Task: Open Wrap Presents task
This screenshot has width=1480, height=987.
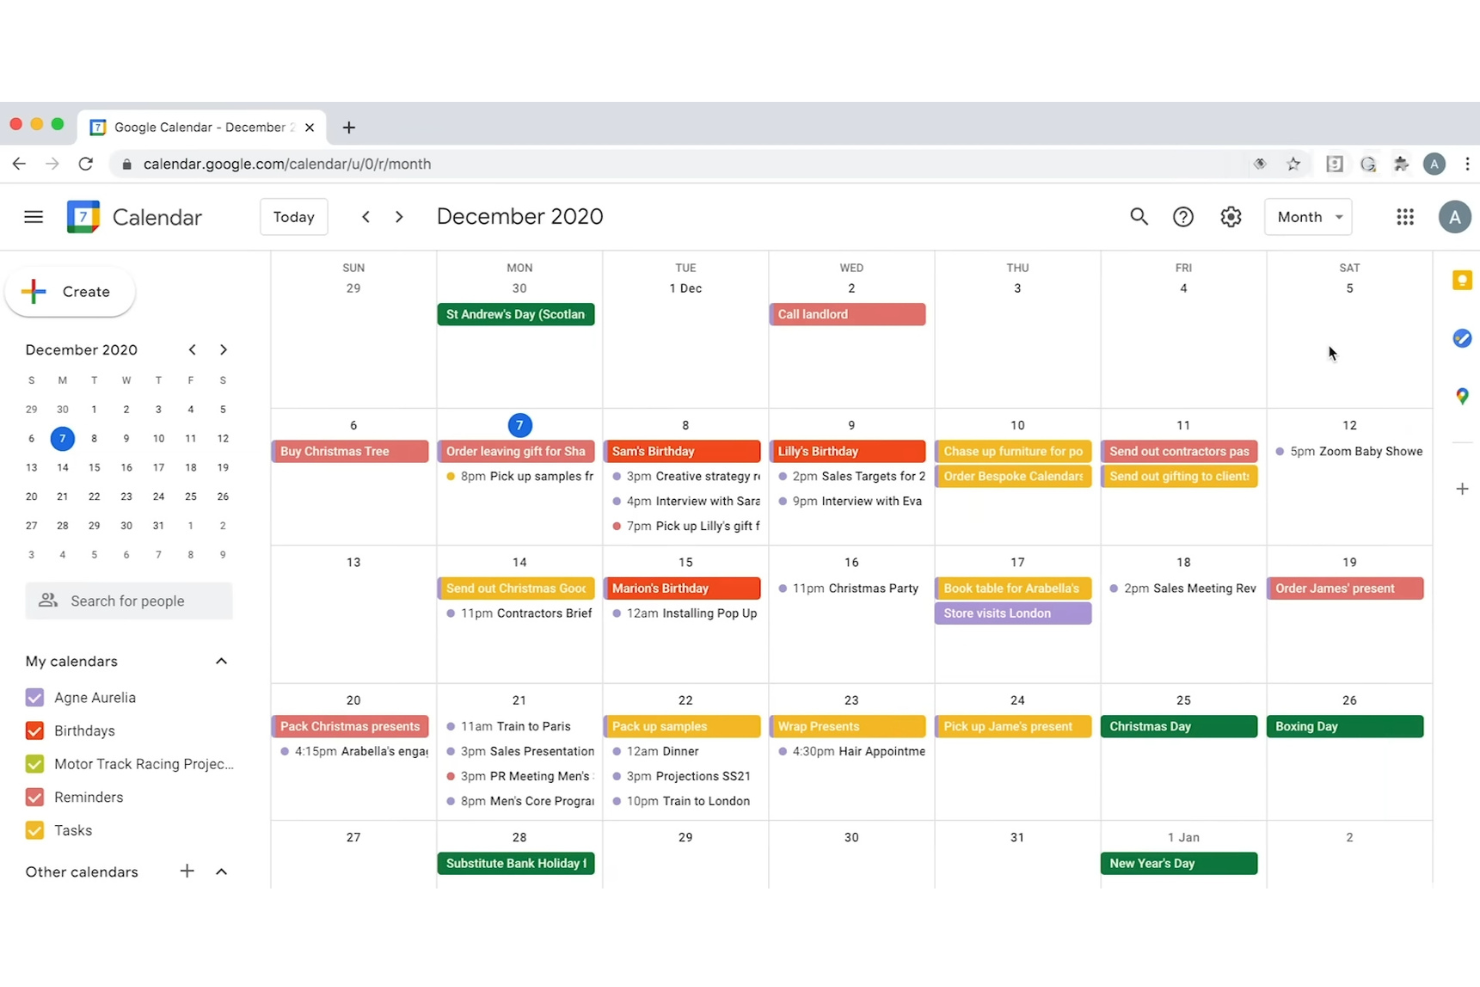Action: click(848, 726)
